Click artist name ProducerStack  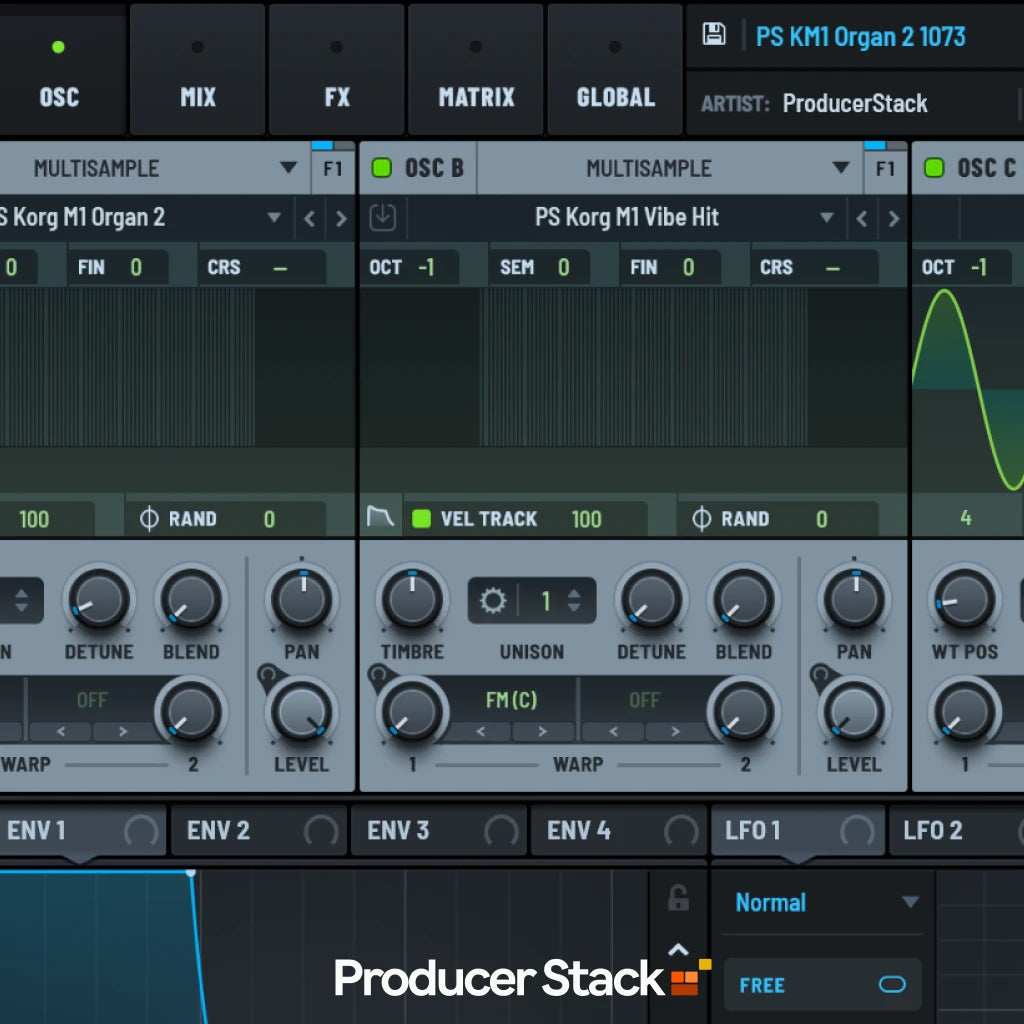point(855,103)
